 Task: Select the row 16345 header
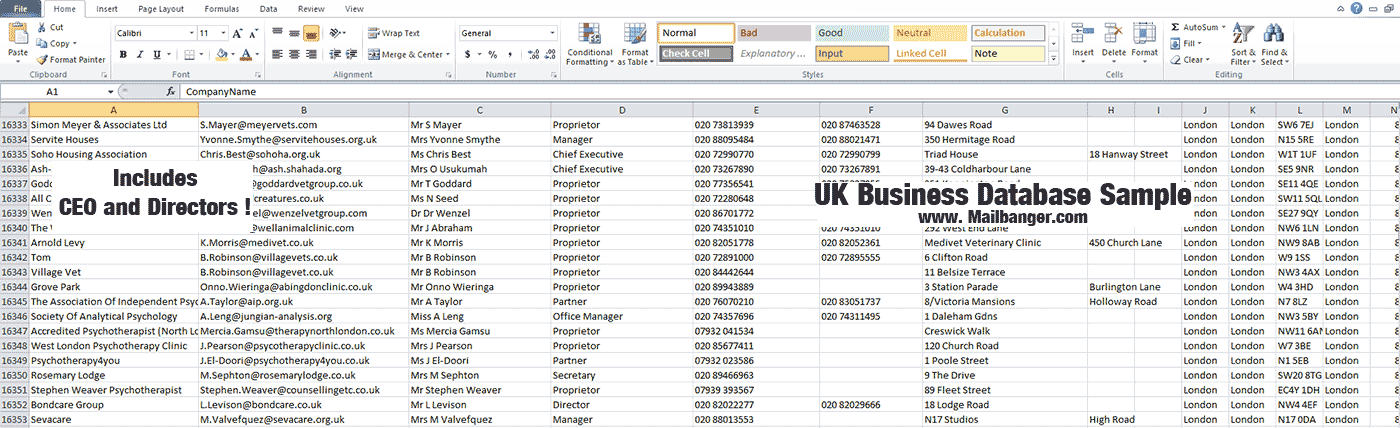(x=14, y=301)
